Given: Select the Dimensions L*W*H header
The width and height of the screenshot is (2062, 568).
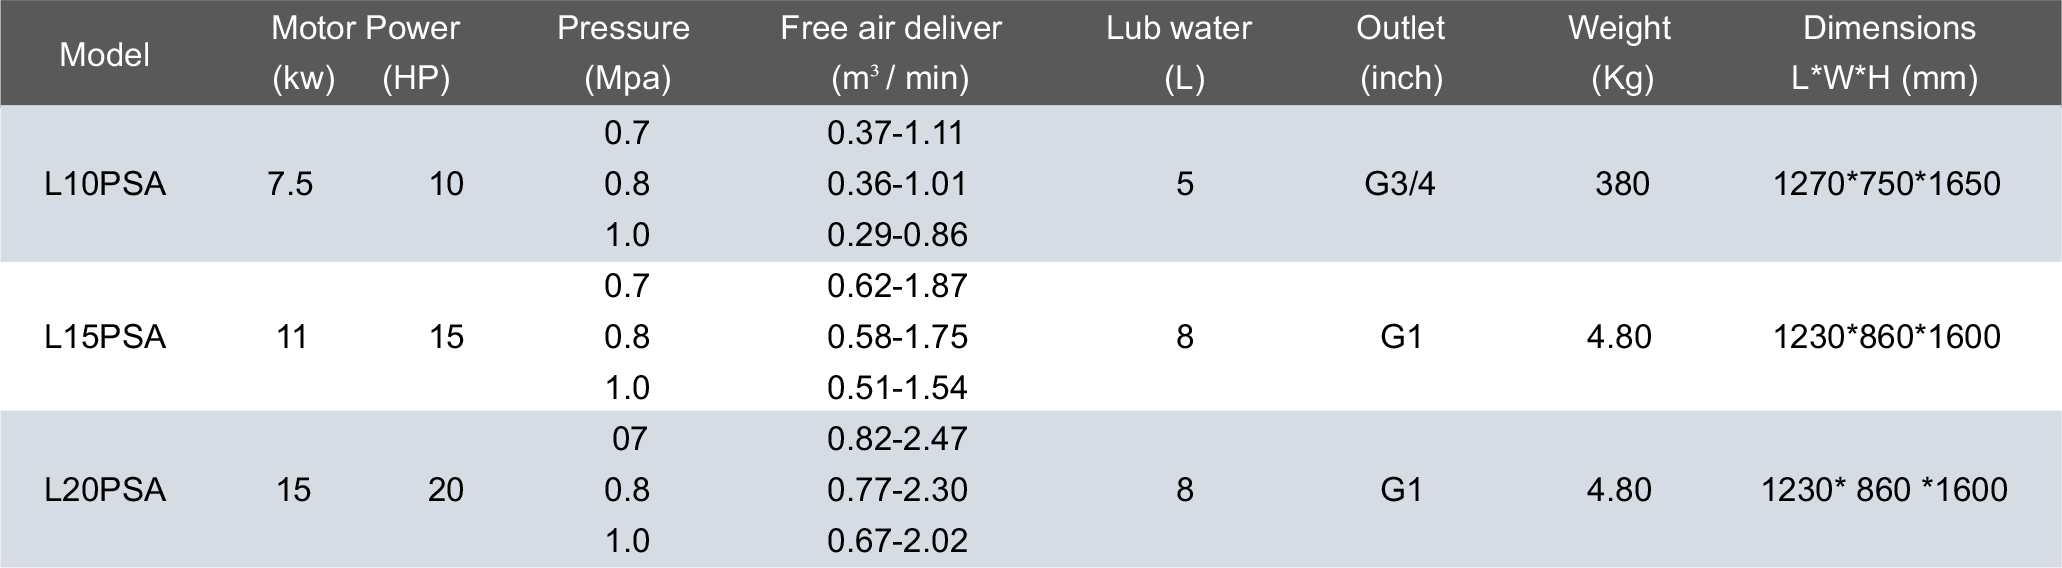Looking at the screenshot, I should click(1889, 52).
